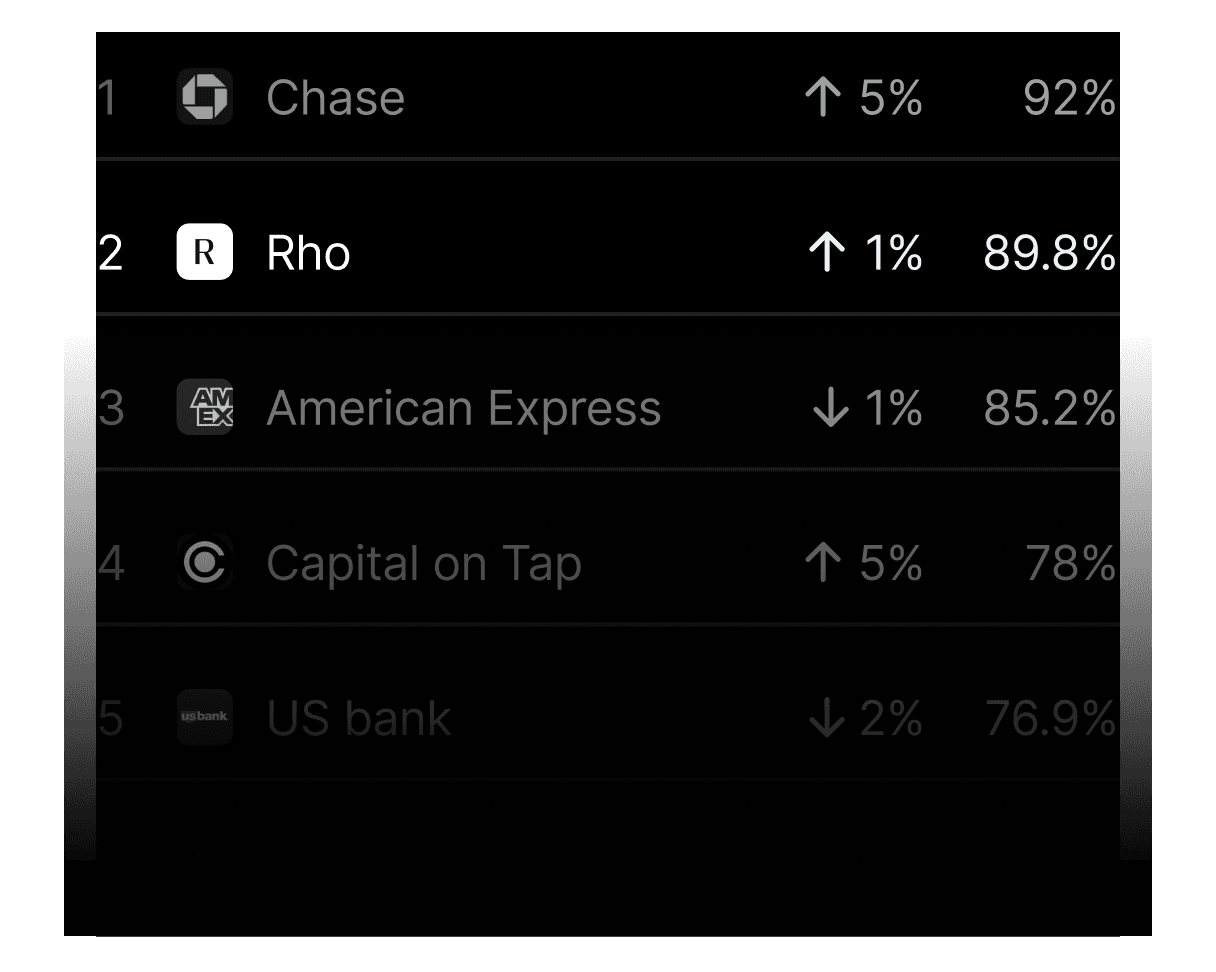This screenshot has width=1216, height=972.
Task: Click the up arrow for Capital on Tap
Action: tap(823, 563)
